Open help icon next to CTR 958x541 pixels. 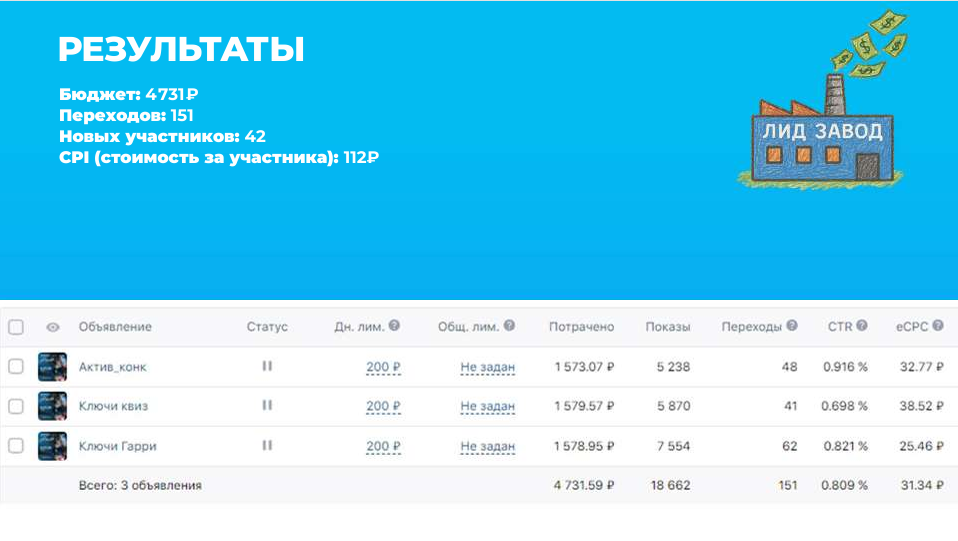(x=861, y=326)
